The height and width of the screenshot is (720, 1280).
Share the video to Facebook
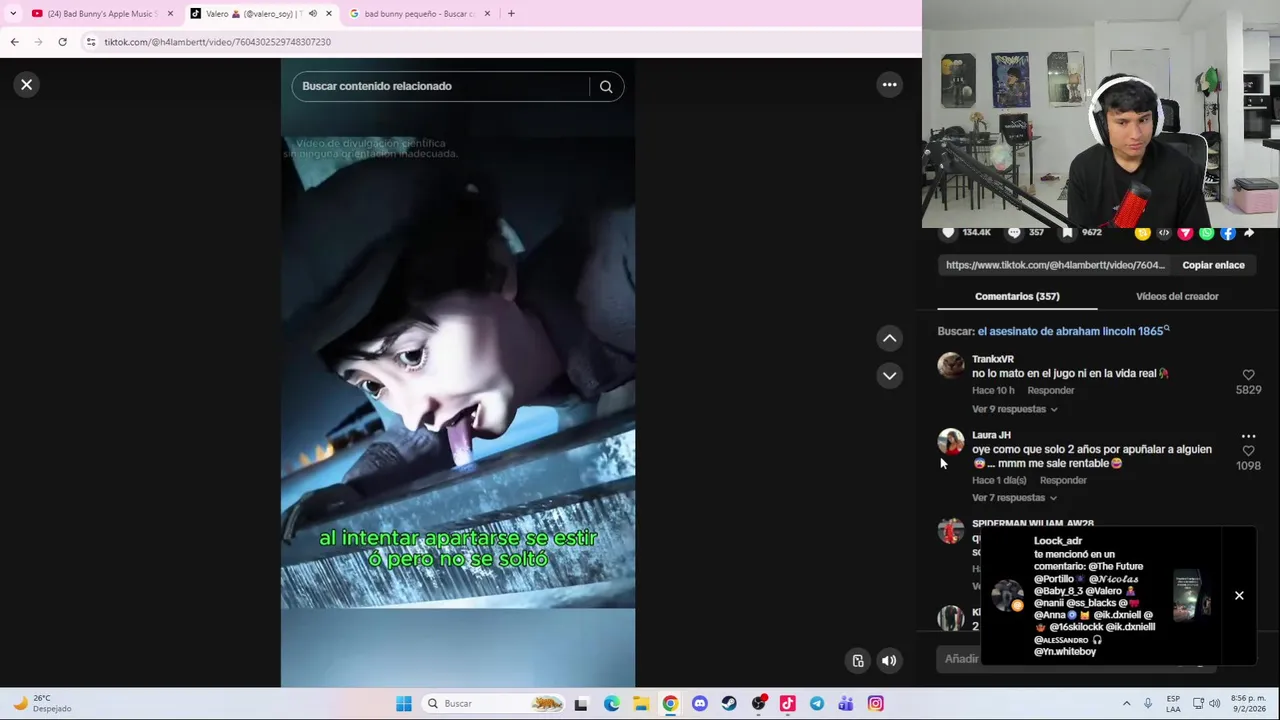1227,233
